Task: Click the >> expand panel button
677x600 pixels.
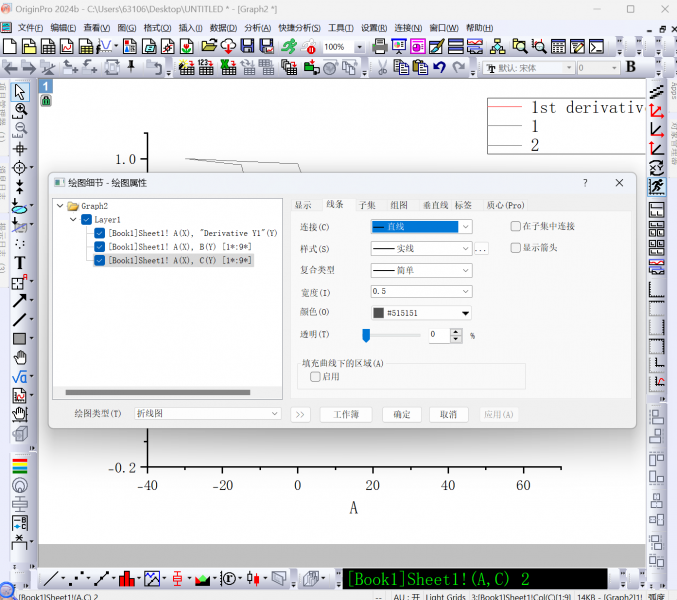Action: click(x=301, y=414)
